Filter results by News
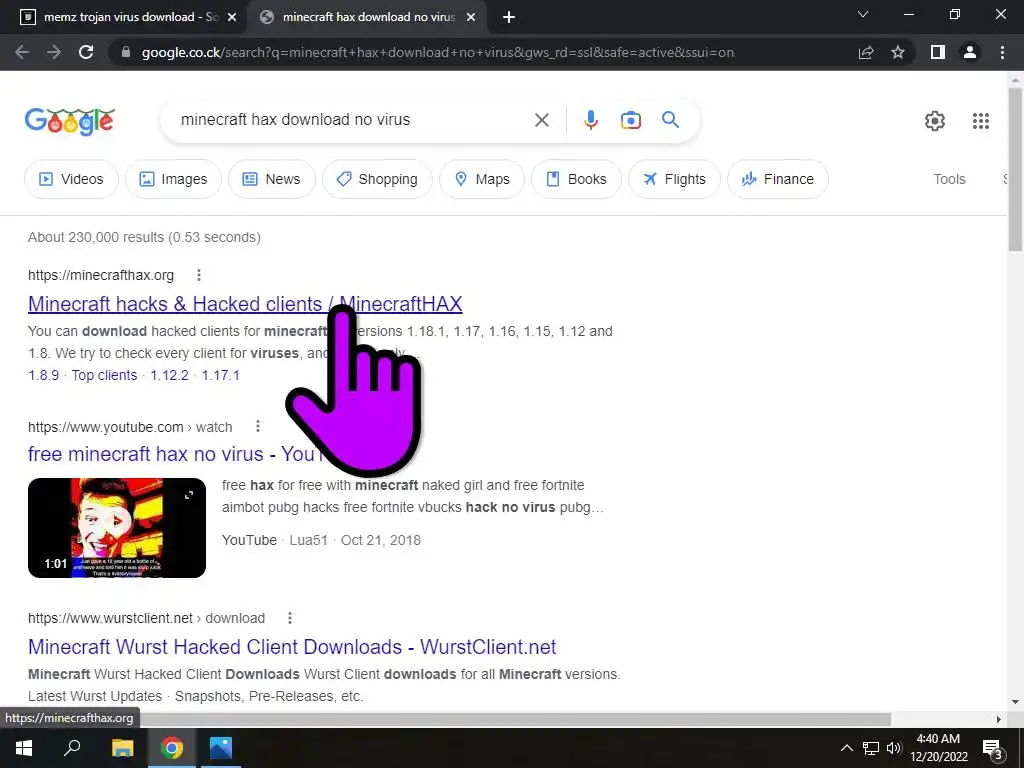 point(272,179)
